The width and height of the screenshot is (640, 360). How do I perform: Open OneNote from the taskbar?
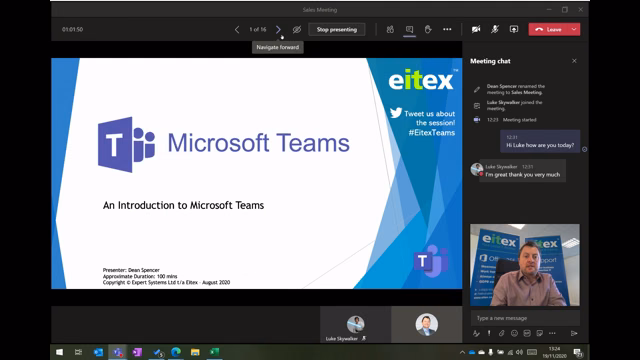click(x=137, y=352)
